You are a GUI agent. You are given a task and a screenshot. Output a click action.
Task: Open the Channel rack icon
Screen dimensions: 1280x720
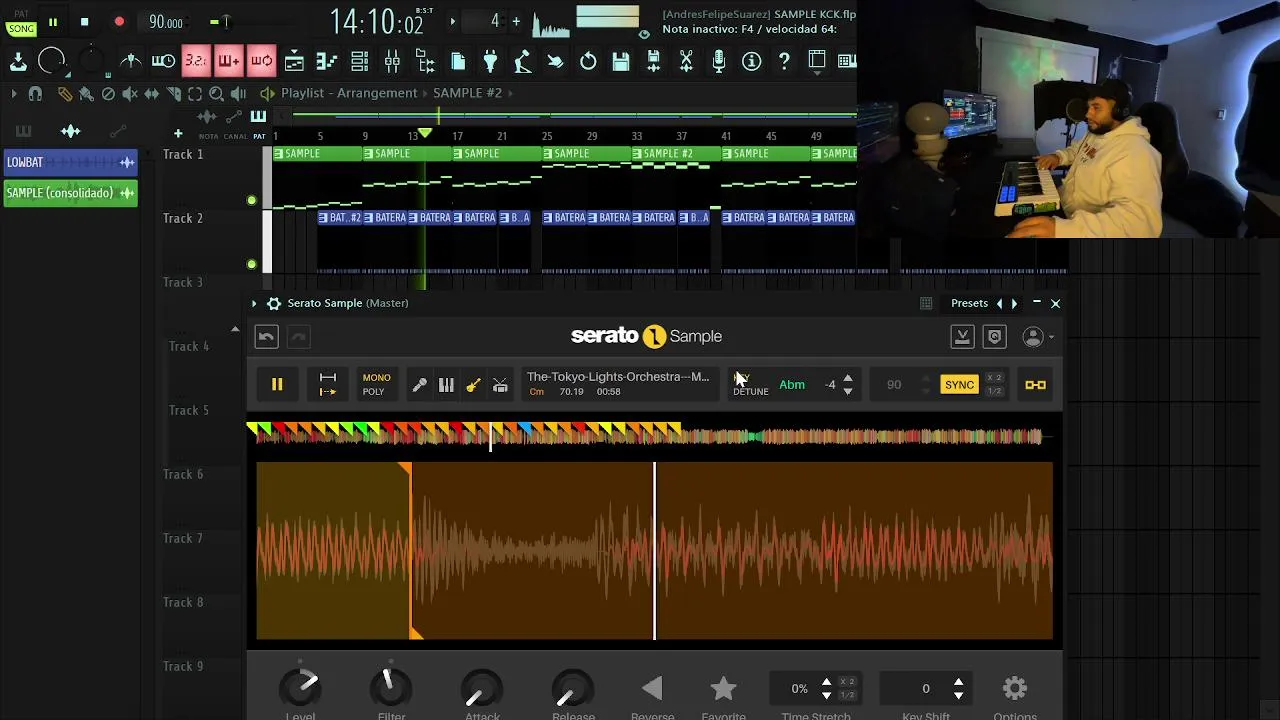359,61
